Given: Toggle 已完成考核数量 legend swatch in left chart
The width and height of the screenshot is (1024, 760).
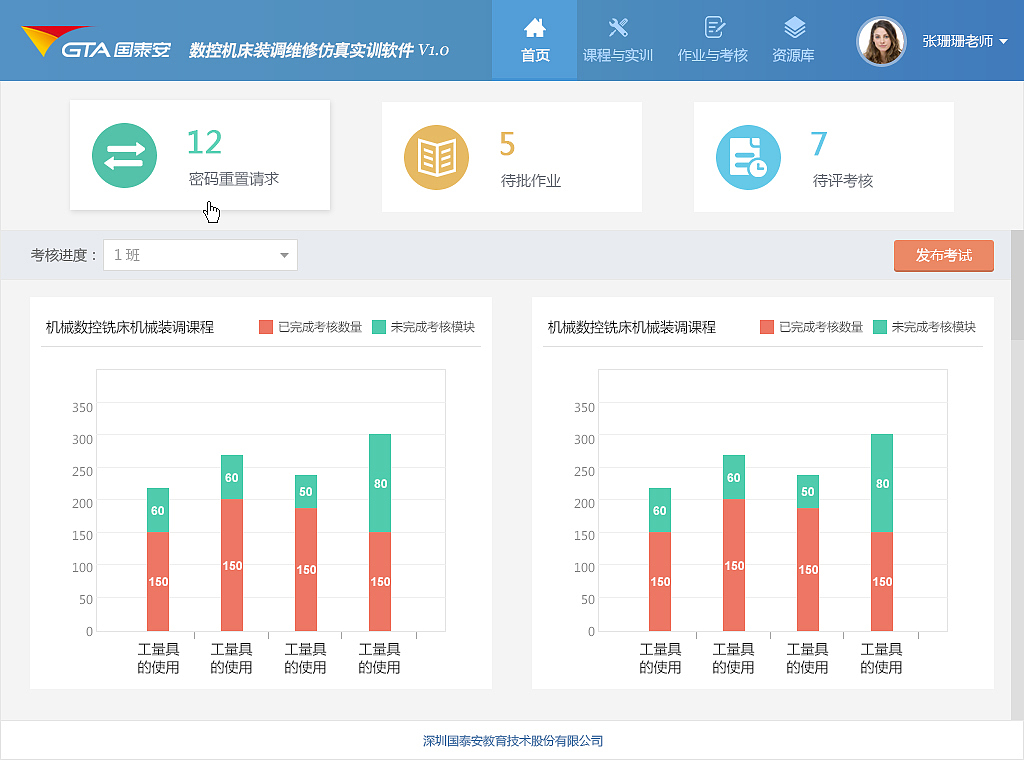Looking at the screenshot, I should pos(266,327).
